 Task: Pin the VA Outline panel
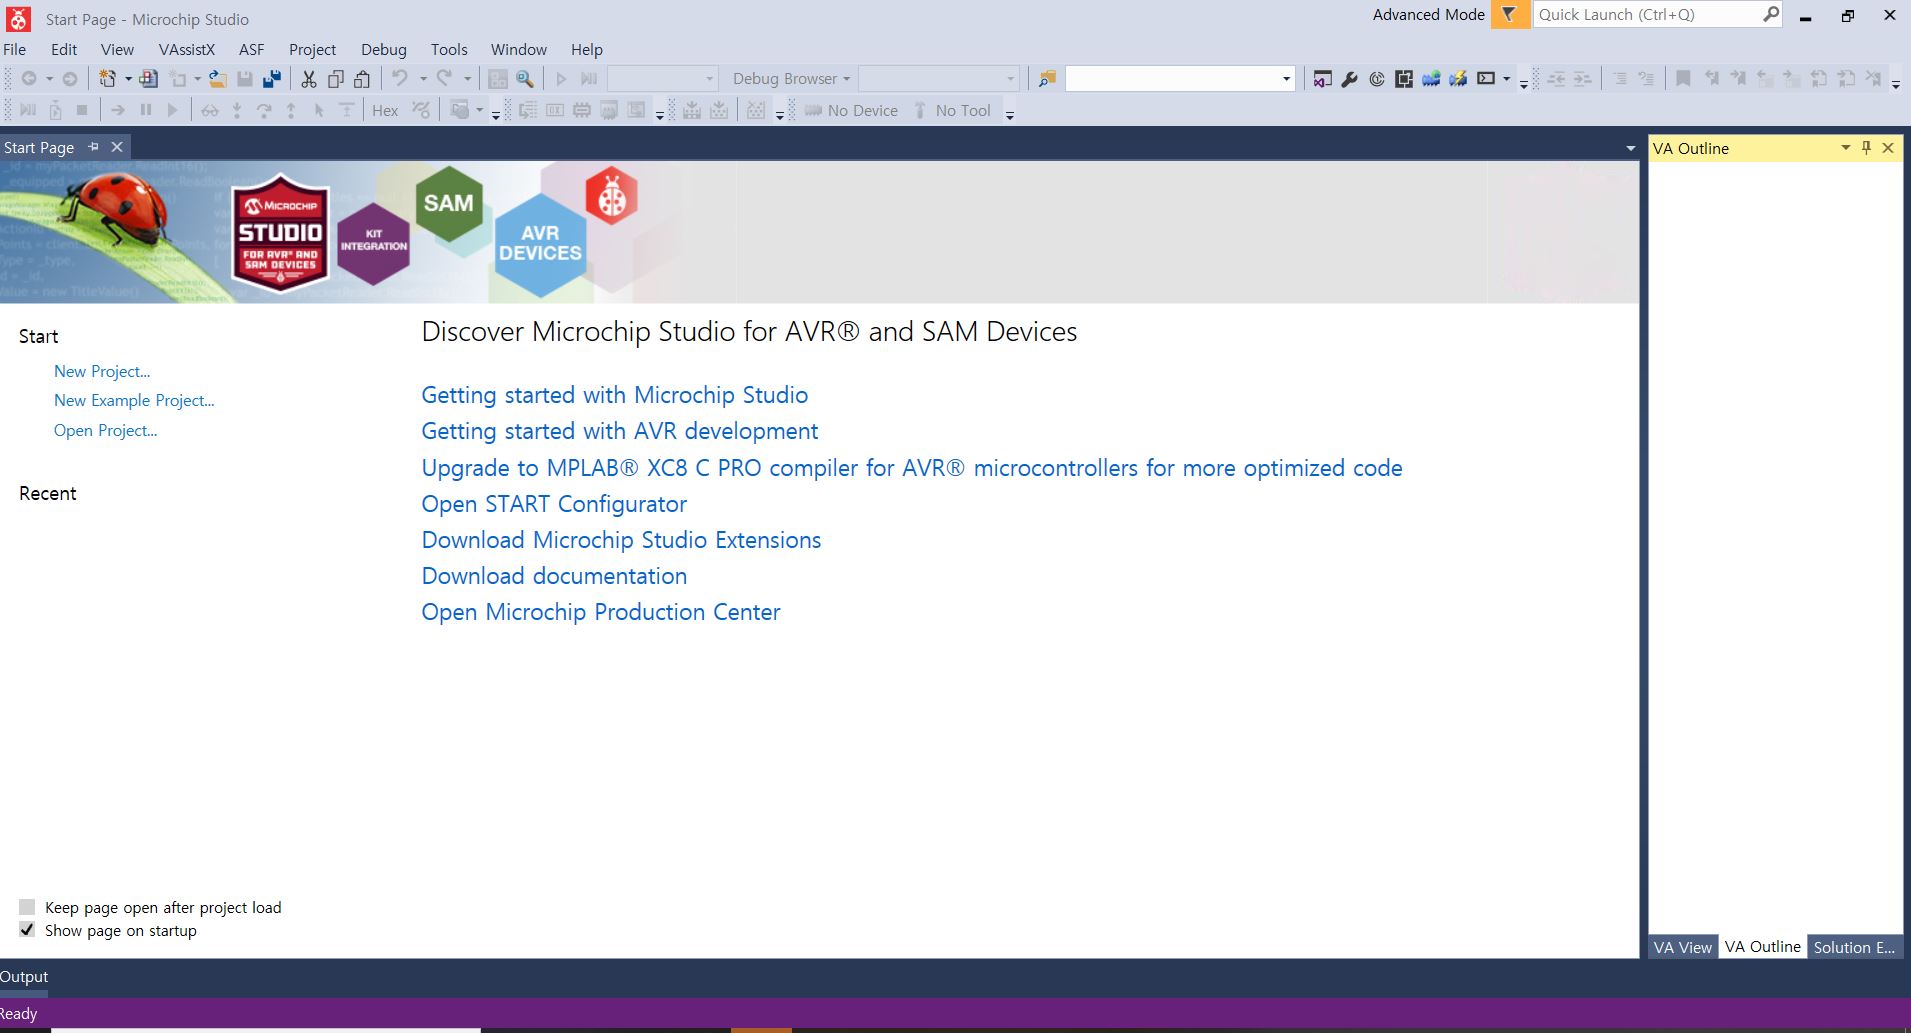pos(1866,148)
